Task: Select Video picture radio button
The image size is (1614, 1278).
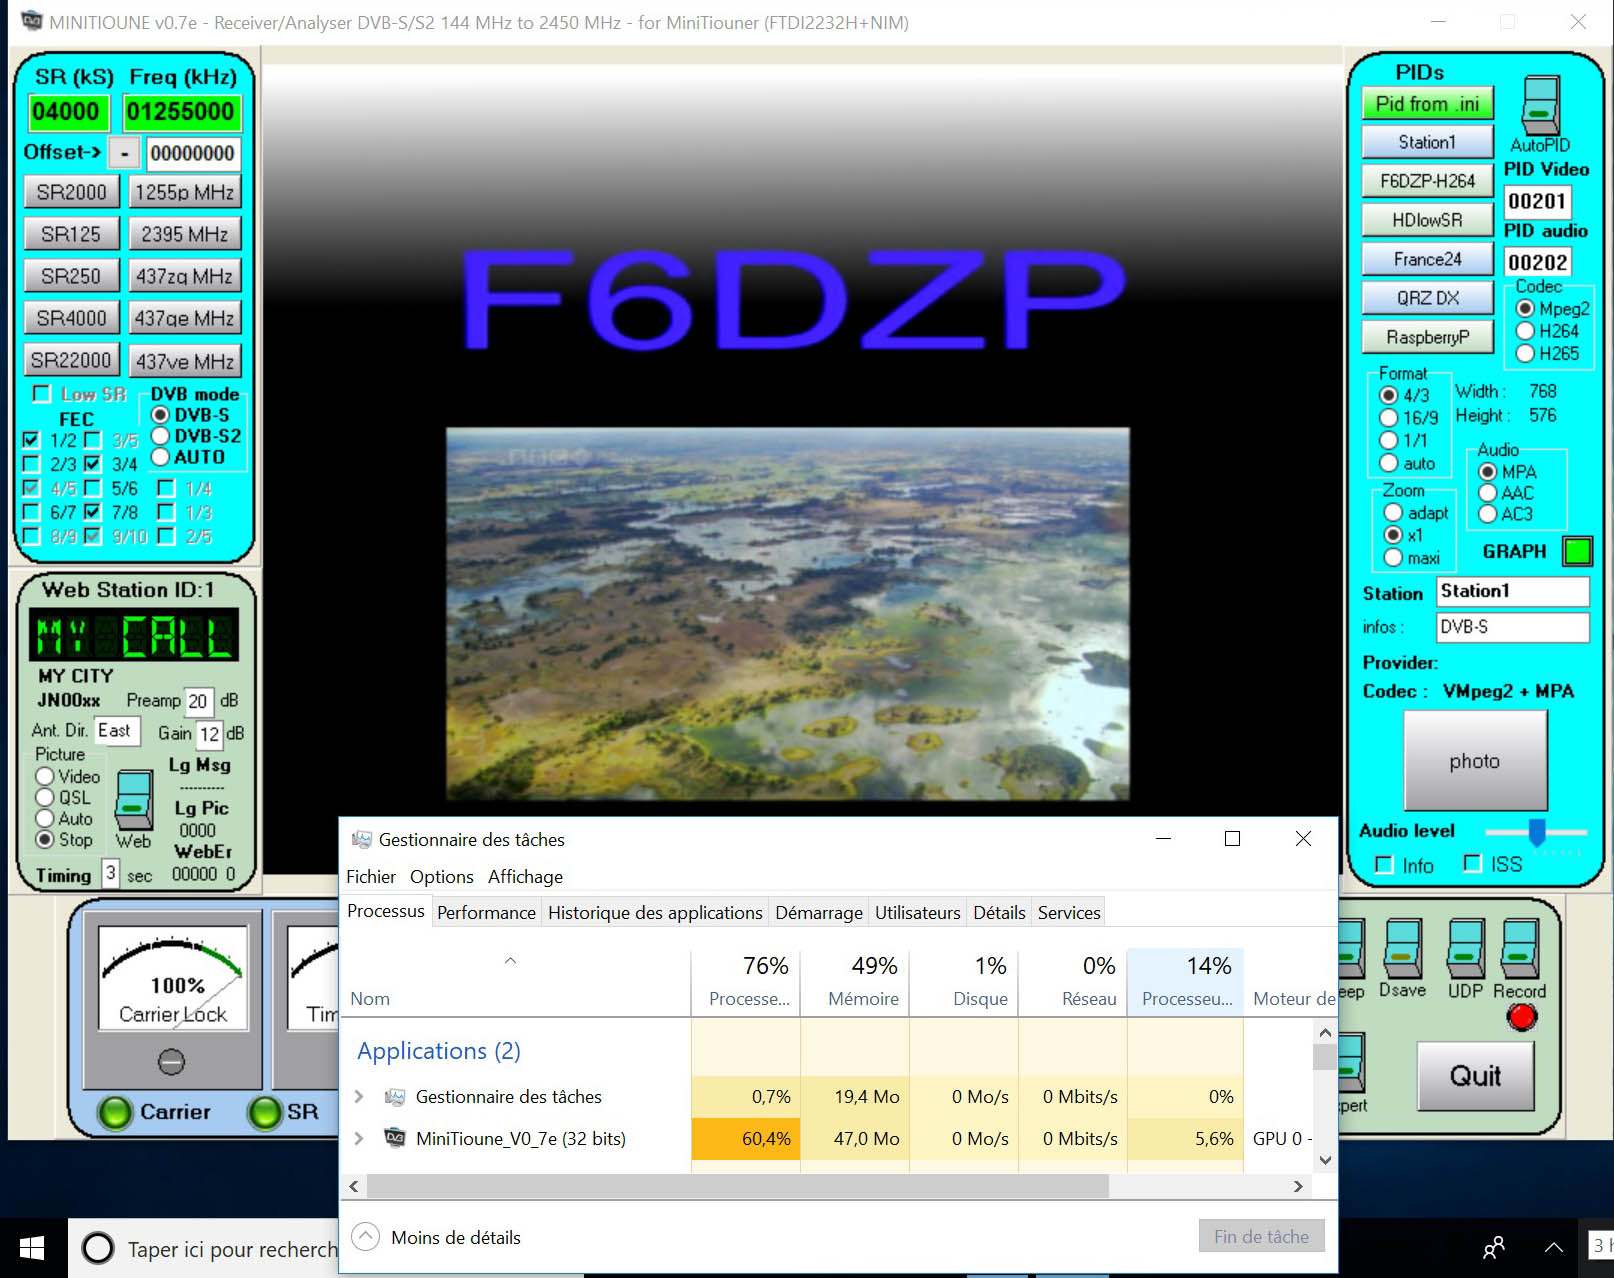Action: (x=44, y=776)
